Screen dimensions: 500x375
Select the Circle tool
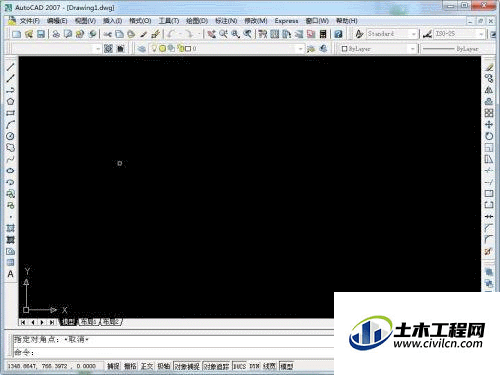10,136
